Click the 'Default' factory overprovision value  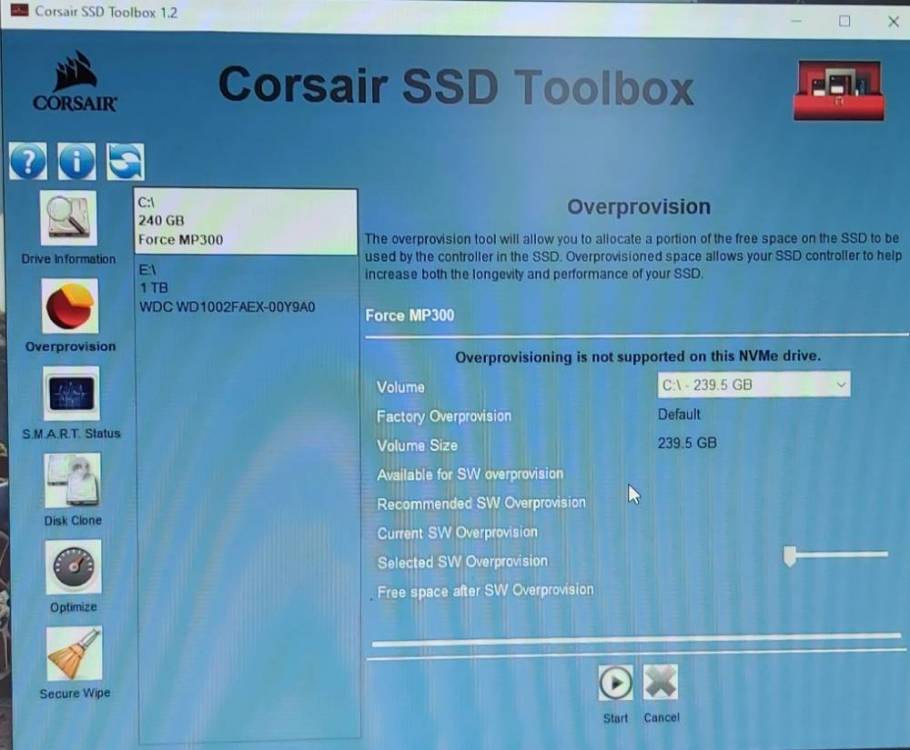tap(679, 414)
